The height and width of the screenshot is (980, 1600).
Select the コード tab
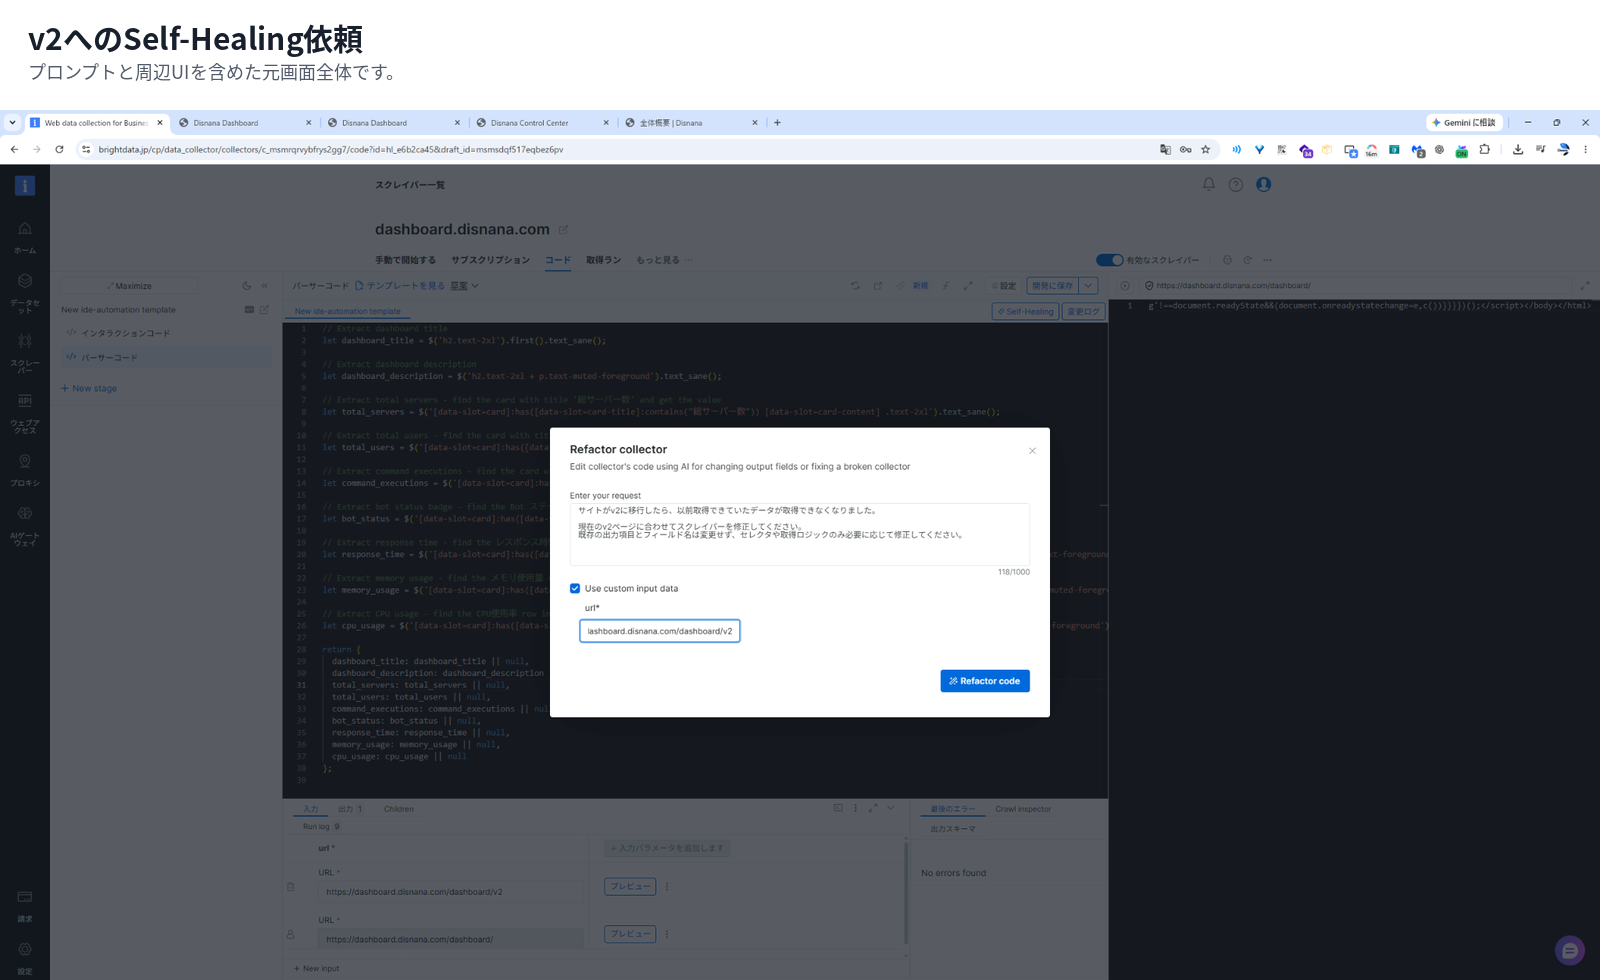click(558, 260)
